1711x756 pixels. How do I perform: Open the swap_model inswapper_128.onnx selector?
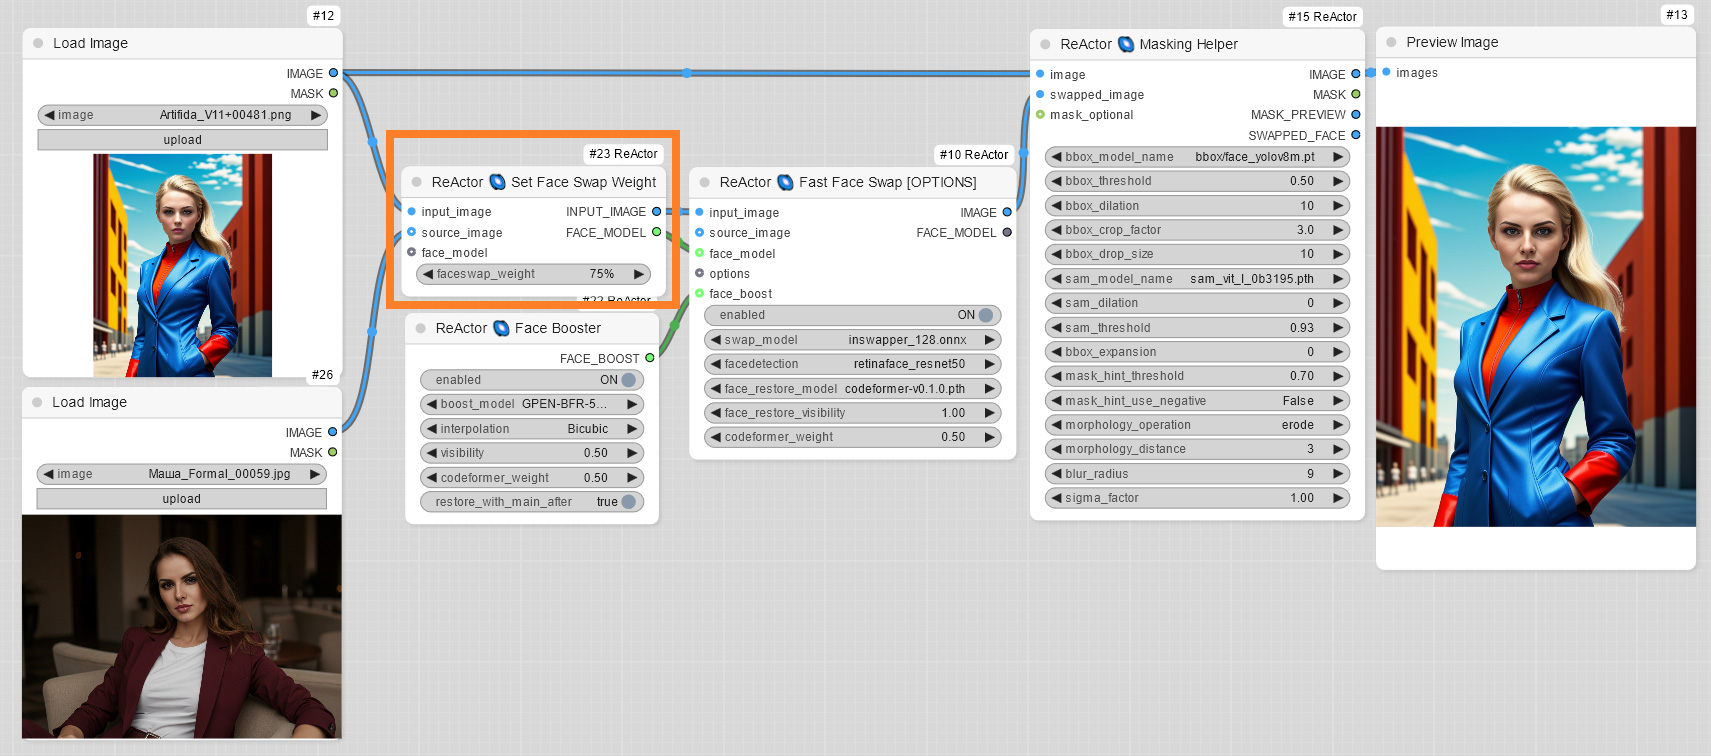point(853,340)
